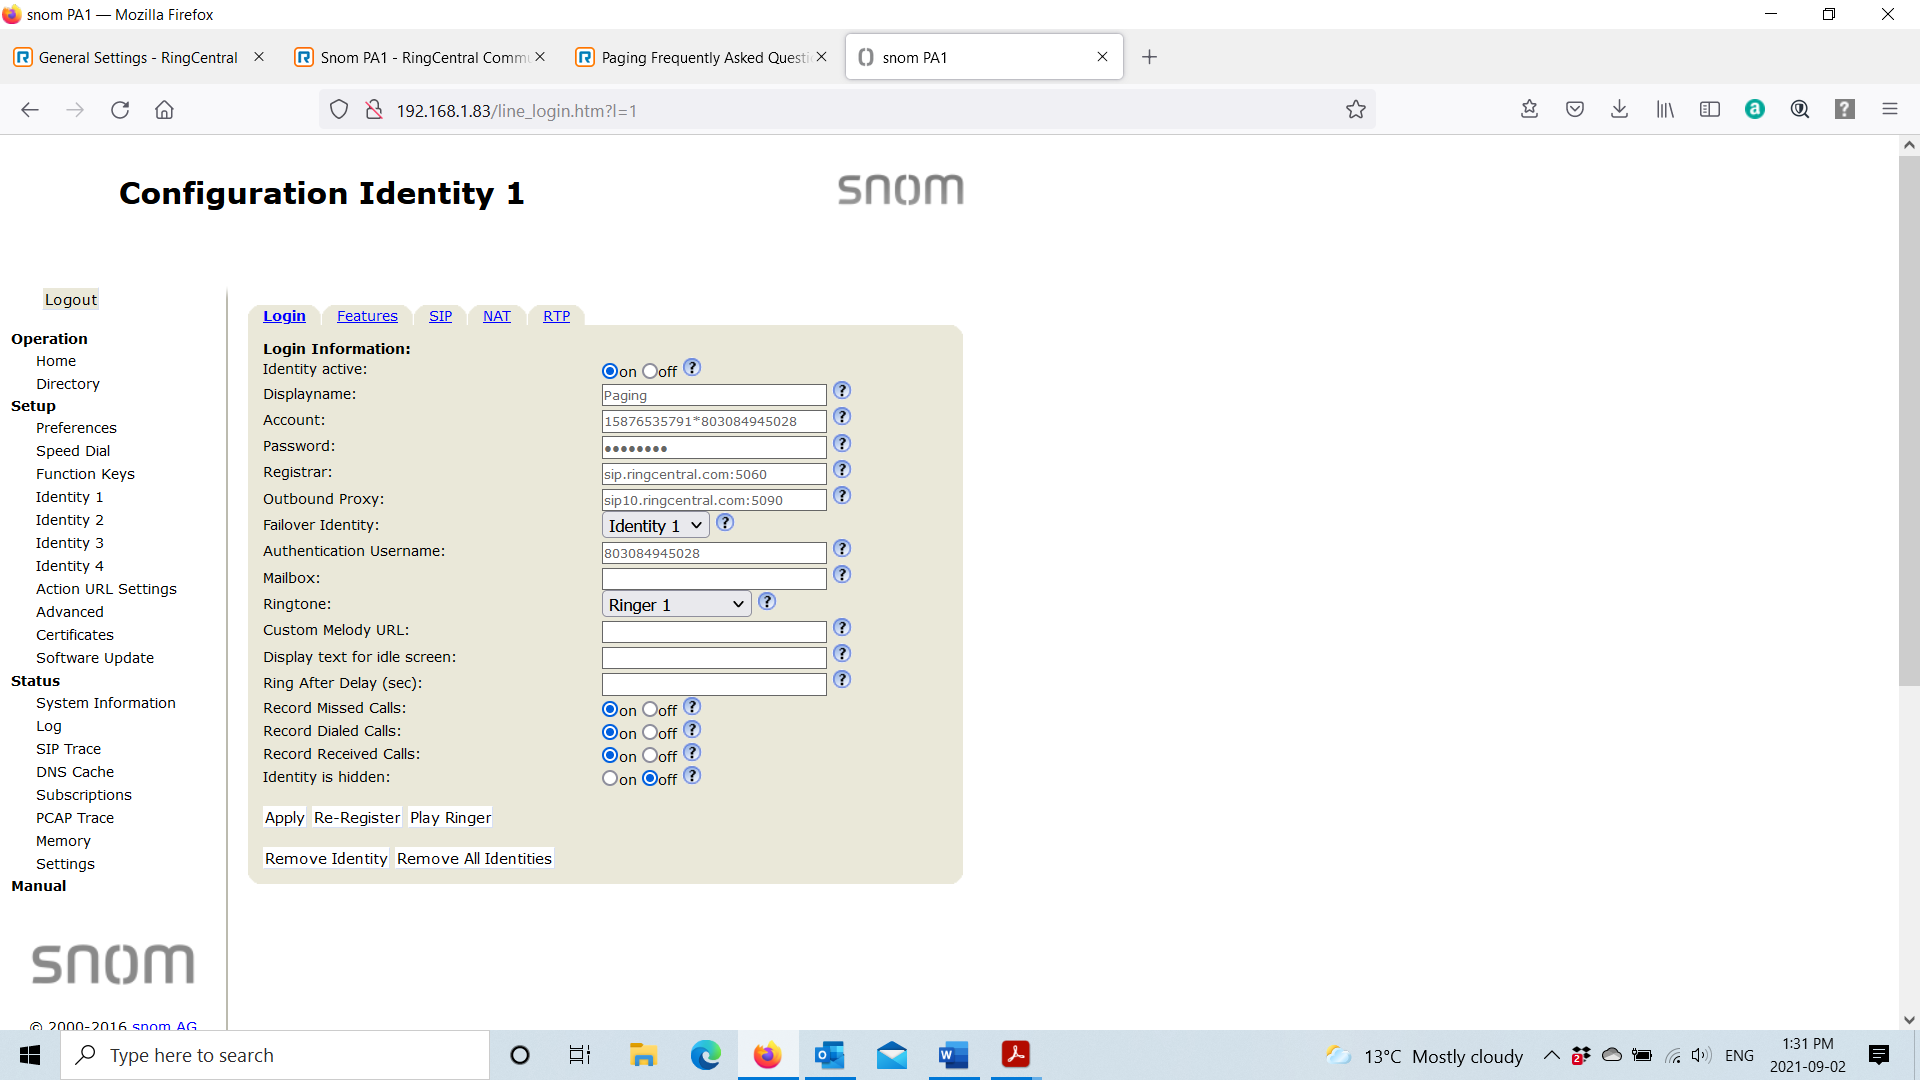The width and height of the screenshot is (1920, 1080).
Task: Turn Record Missed Calls off
Action: point(650,709)
